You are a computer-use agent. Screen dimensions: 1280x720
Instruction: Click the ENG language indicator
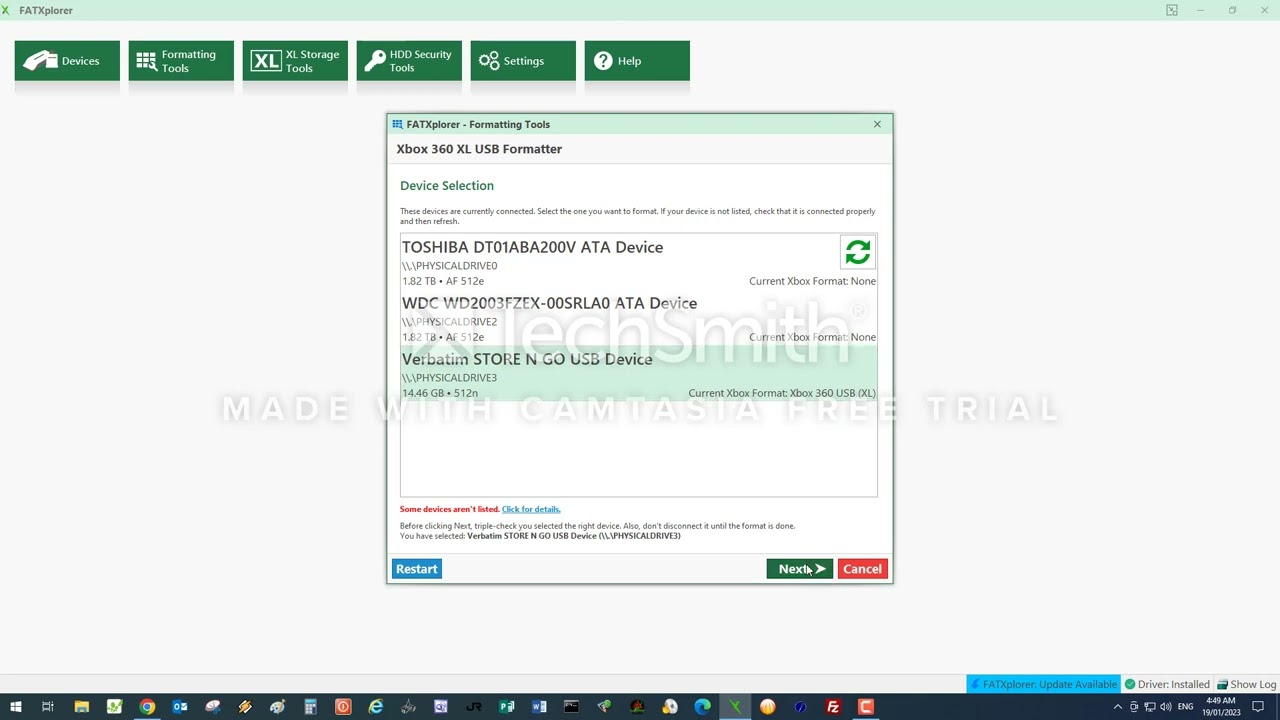(x=1187, y=707)
